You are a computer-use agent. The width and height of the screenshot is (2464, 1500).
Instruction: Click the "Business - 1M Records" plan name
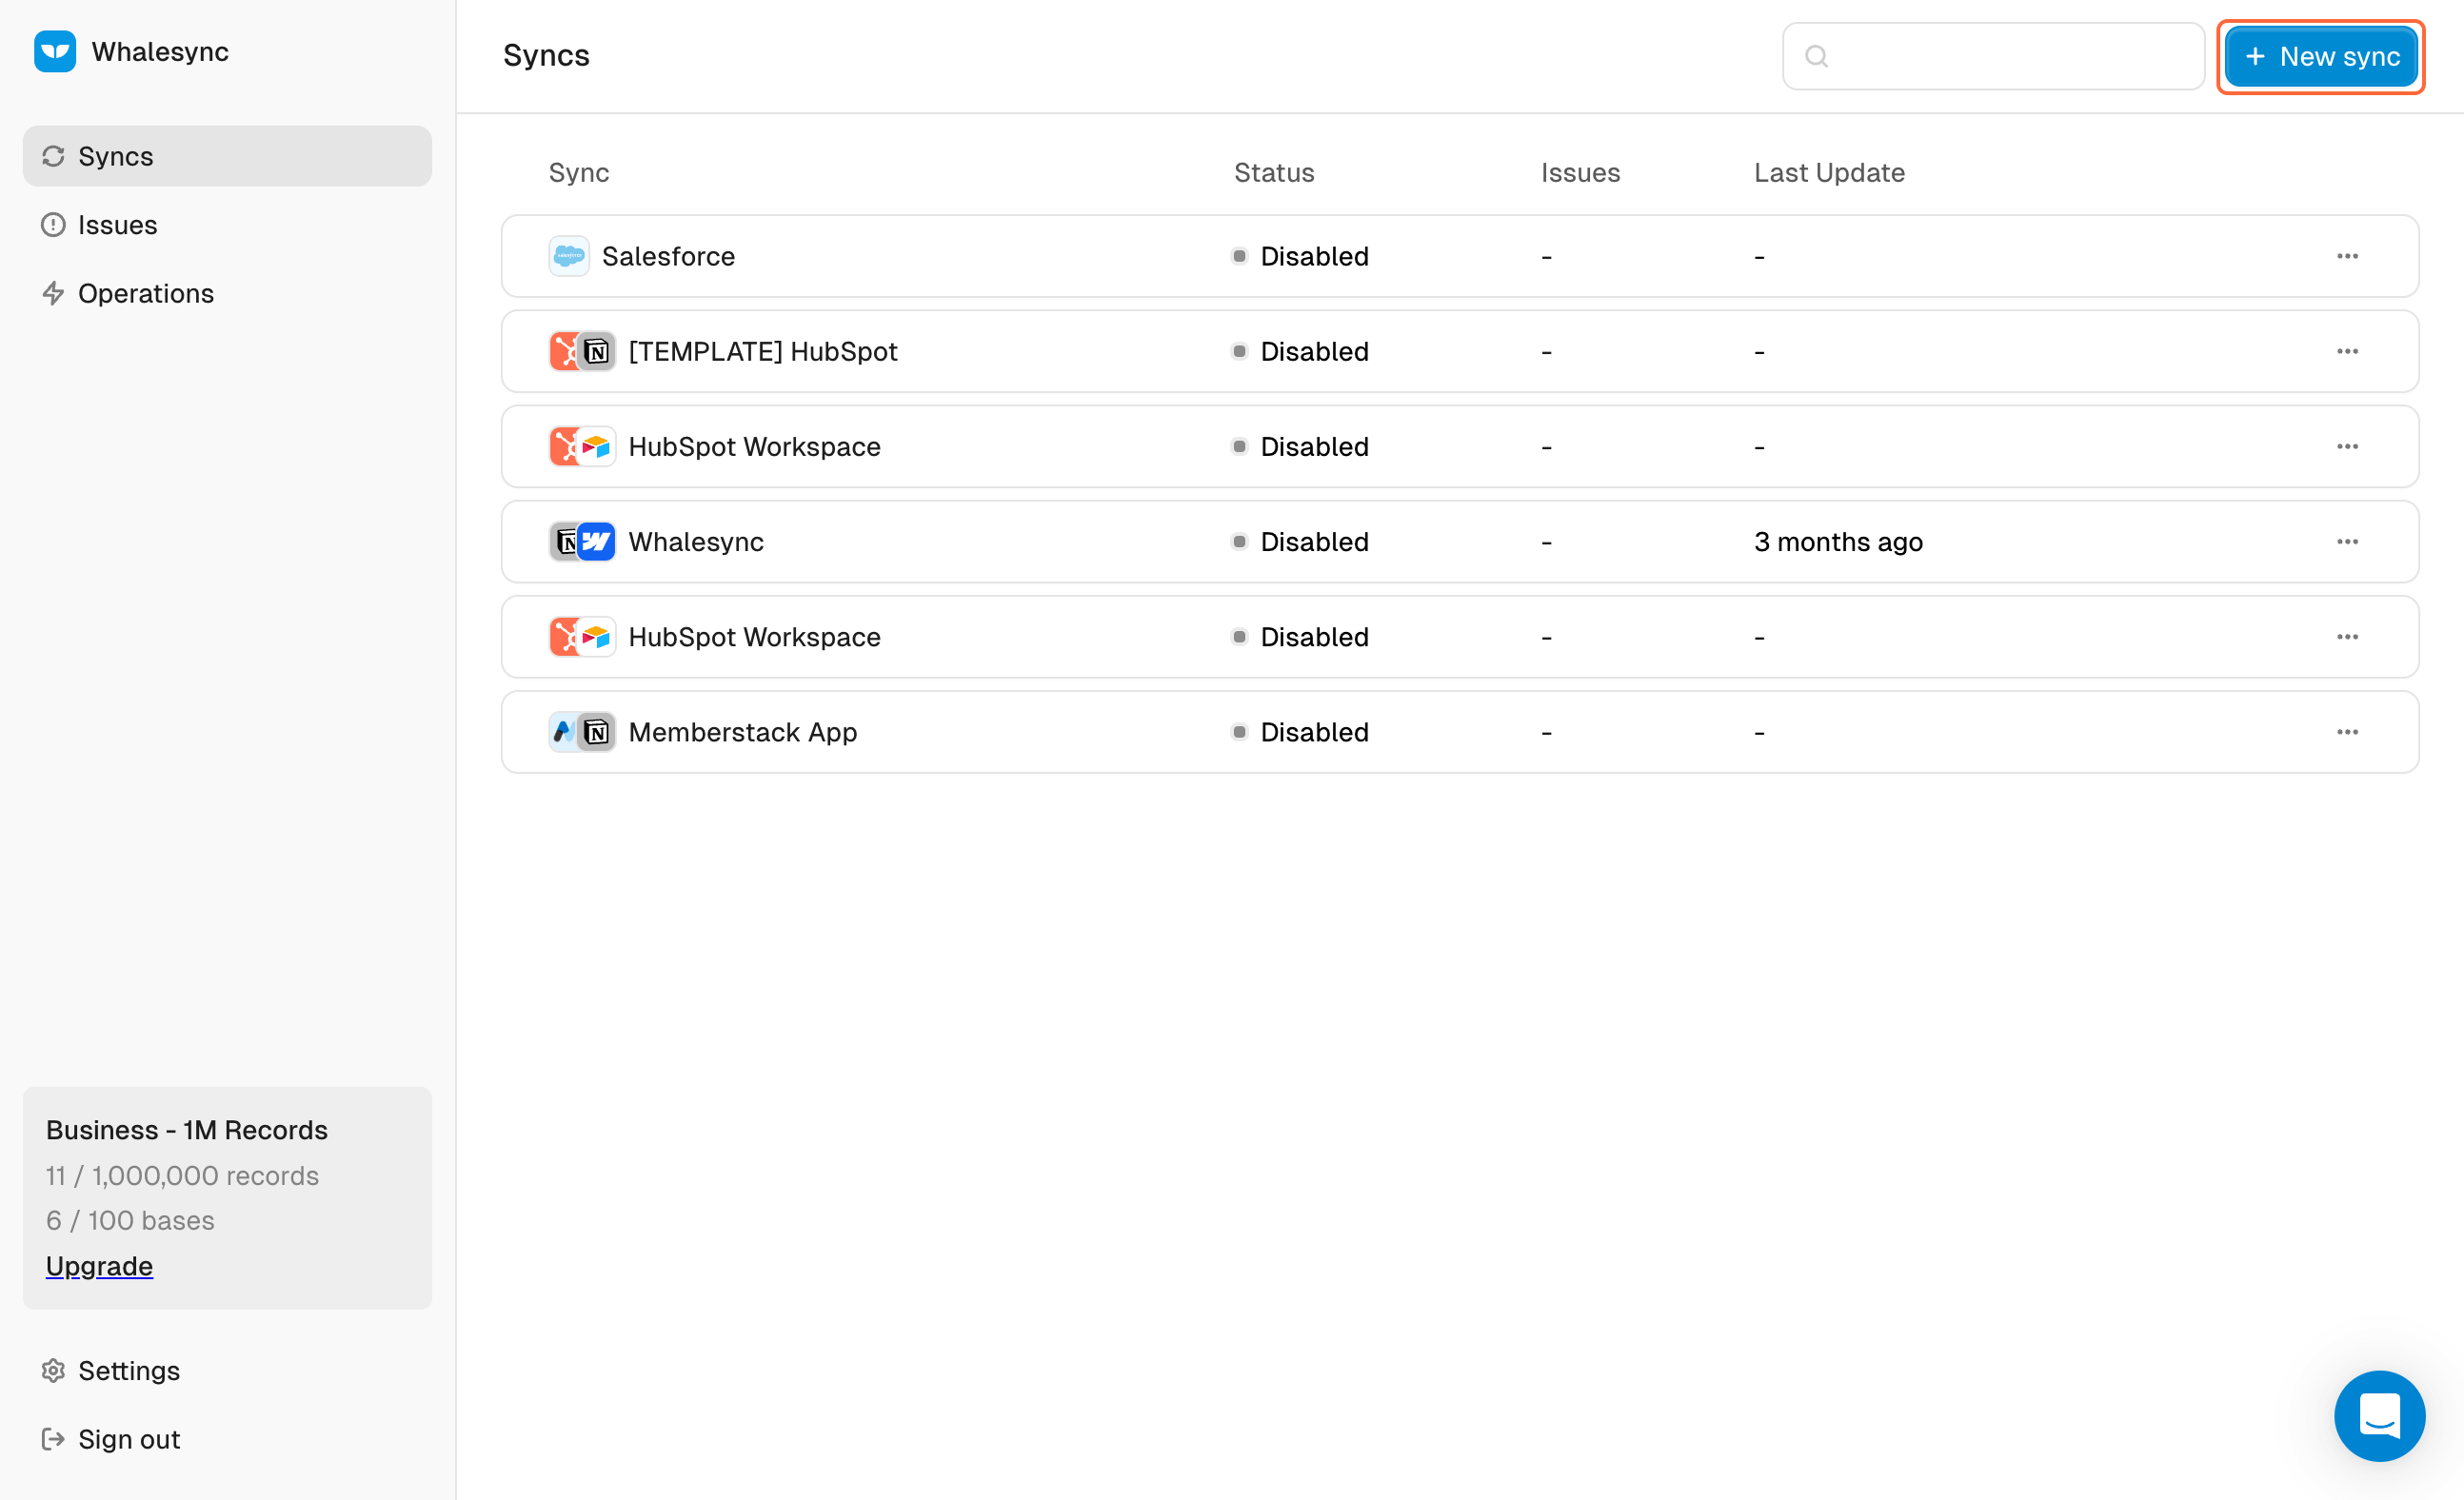(187, 1130)
